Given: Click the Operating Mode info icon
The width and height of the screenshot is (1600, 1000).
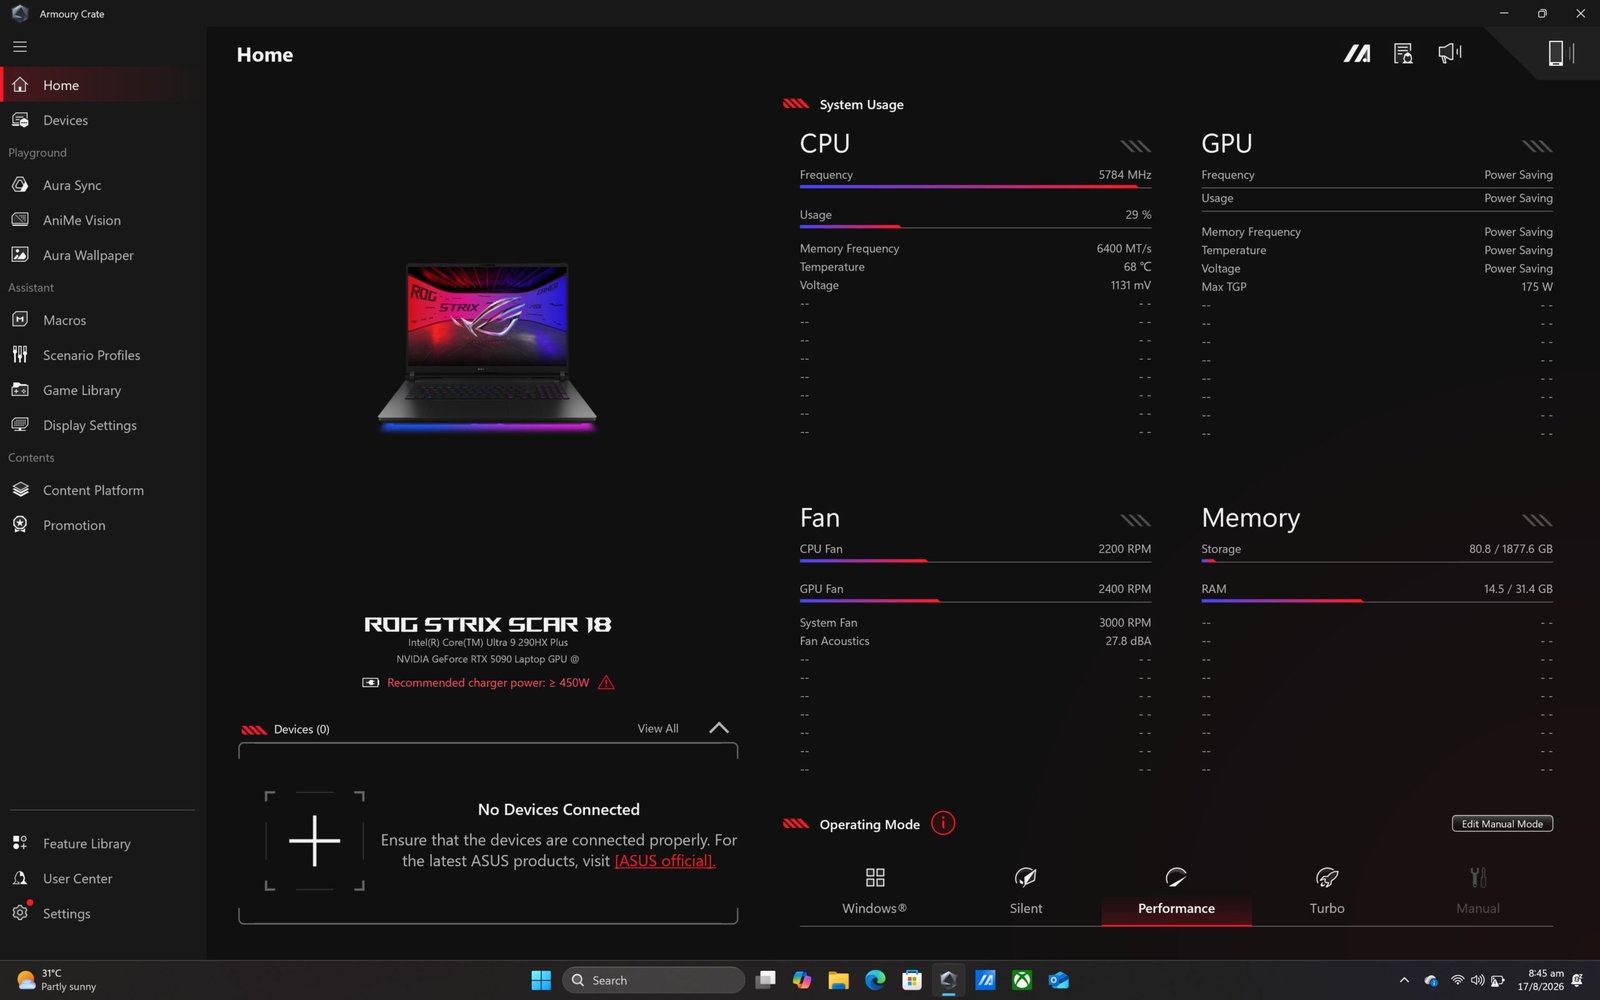Looking at the screenshot, I should (x=943, y=823).
